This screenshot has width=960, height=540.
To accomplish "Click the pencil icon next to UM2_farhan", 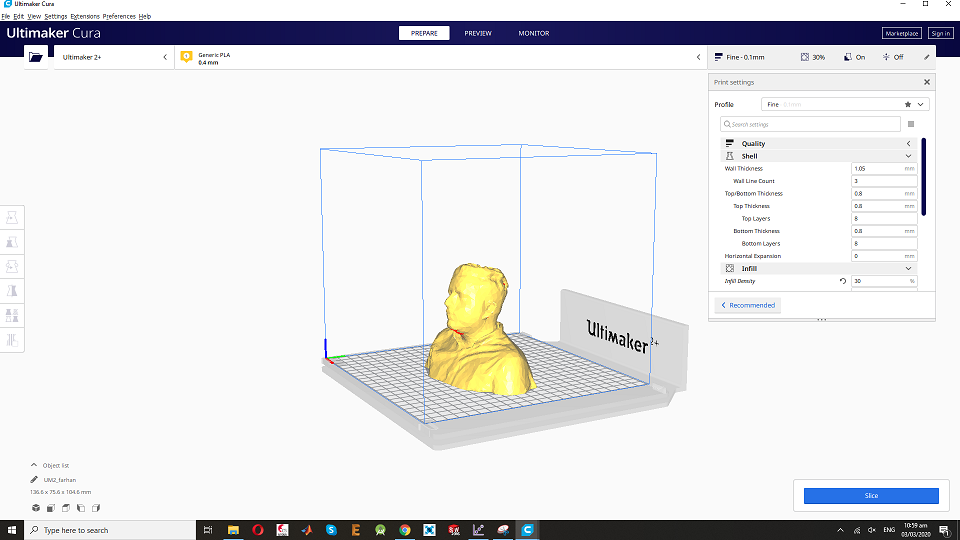I will pos(34,479).
